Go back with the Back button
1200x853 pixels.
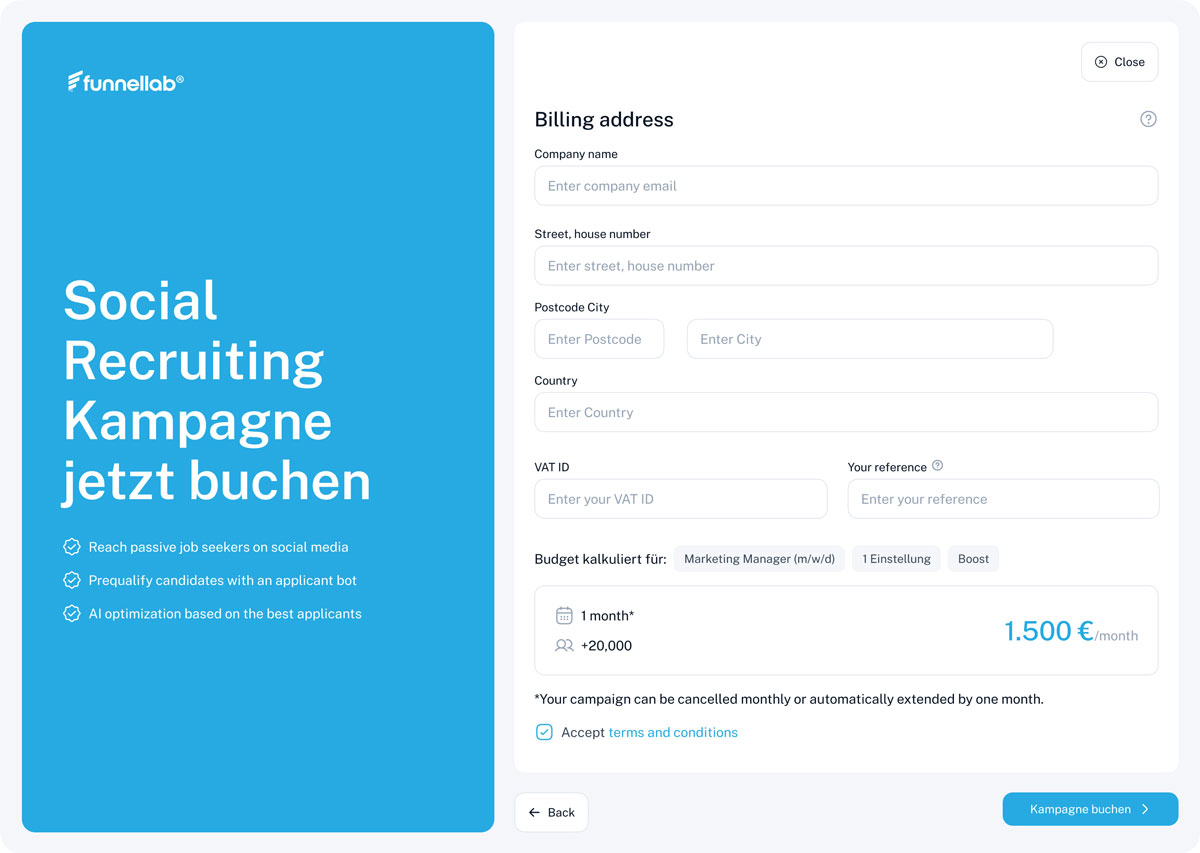click(551, 812)
